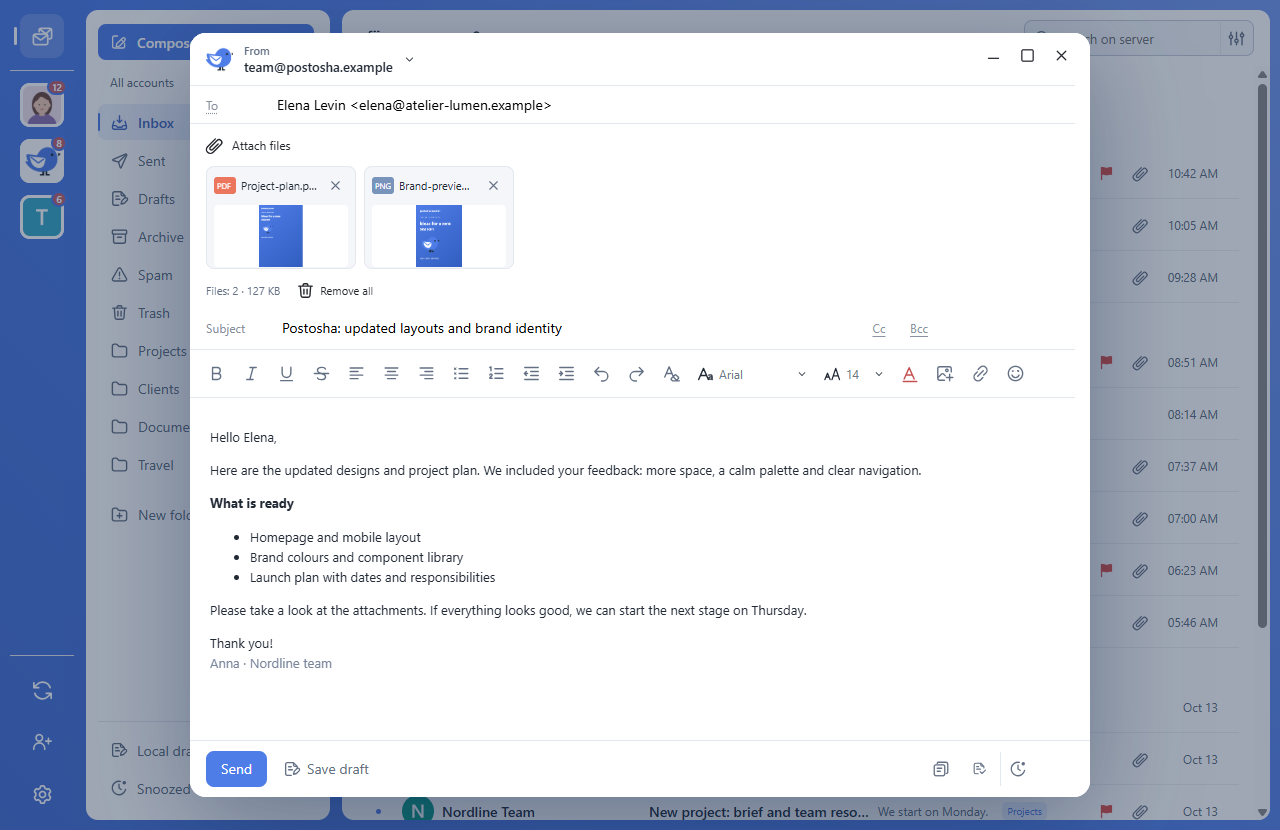Send the email with the Send button
The width and height of the screenshot is (1280, 830).
pos(236,769)
